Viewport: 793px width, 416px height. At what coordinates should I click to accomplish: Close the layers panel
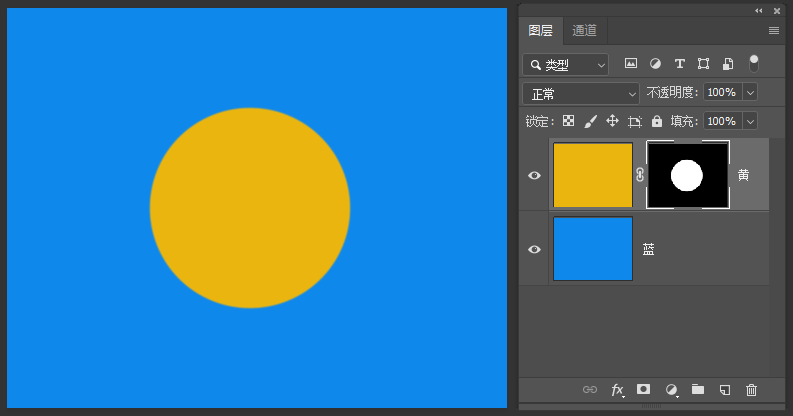point(777,11)
